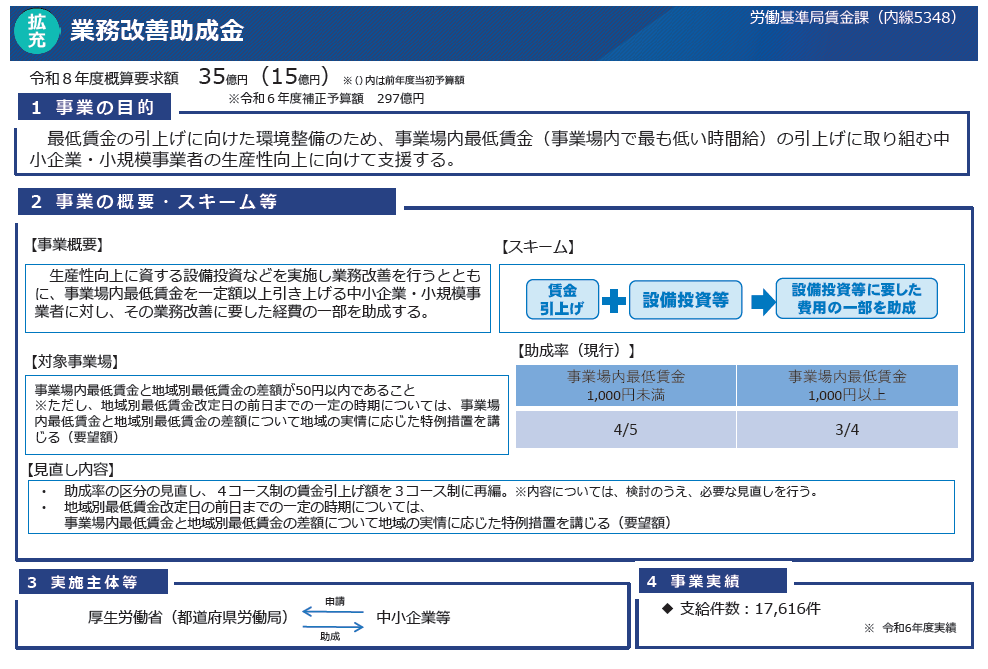Click the 業務改善助成金 title

pos(157,32)
